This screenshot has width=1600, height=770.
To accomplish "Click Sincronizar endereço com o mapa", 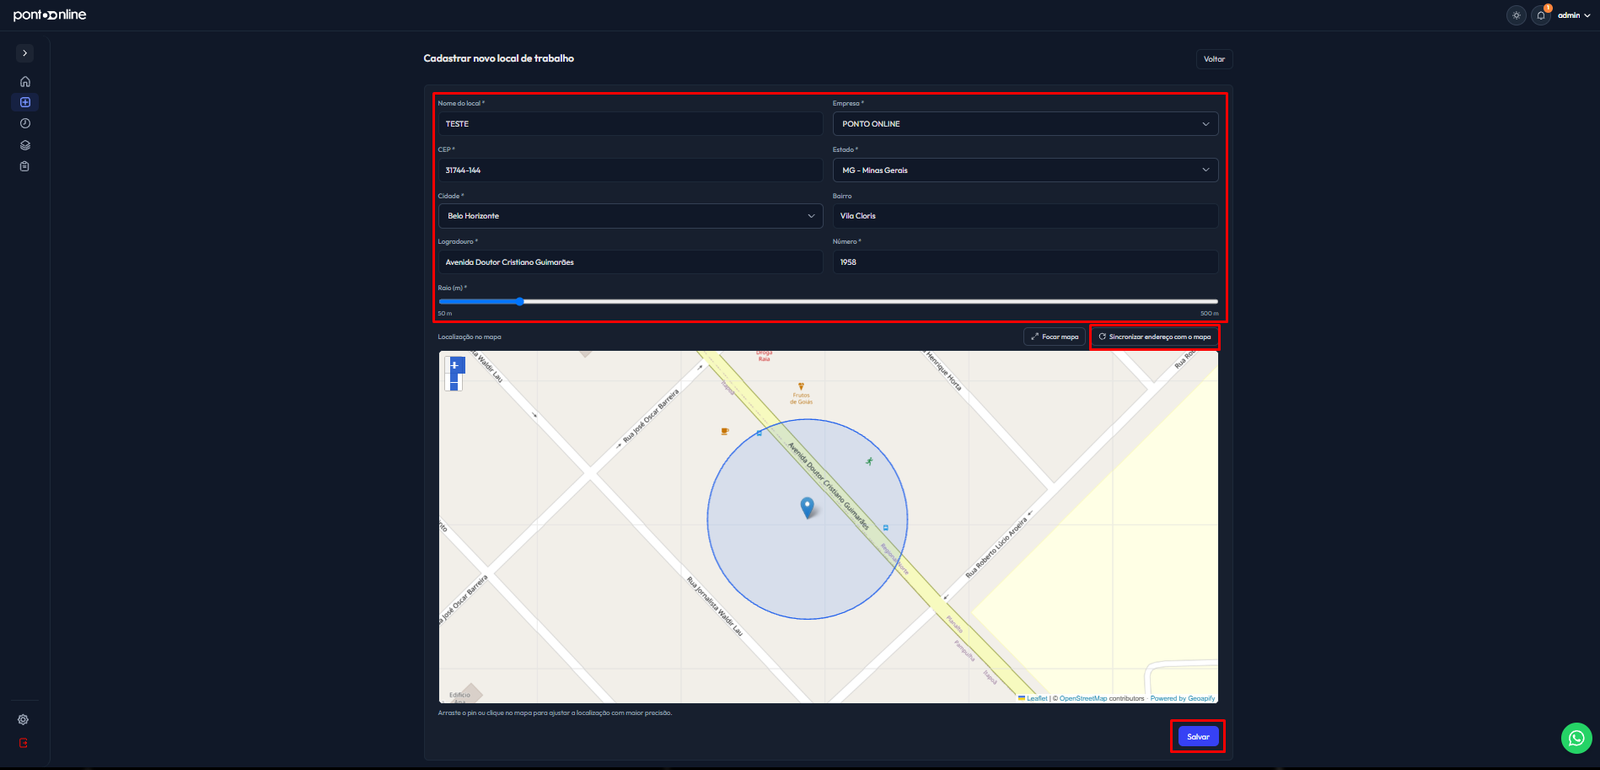I will [1155, 337].
